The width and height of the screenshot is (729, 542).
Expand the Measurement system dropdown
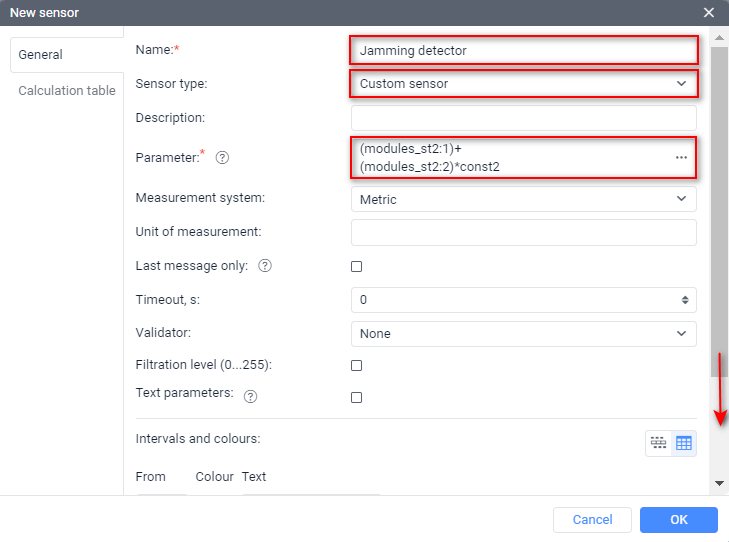[x=523, y=200]
